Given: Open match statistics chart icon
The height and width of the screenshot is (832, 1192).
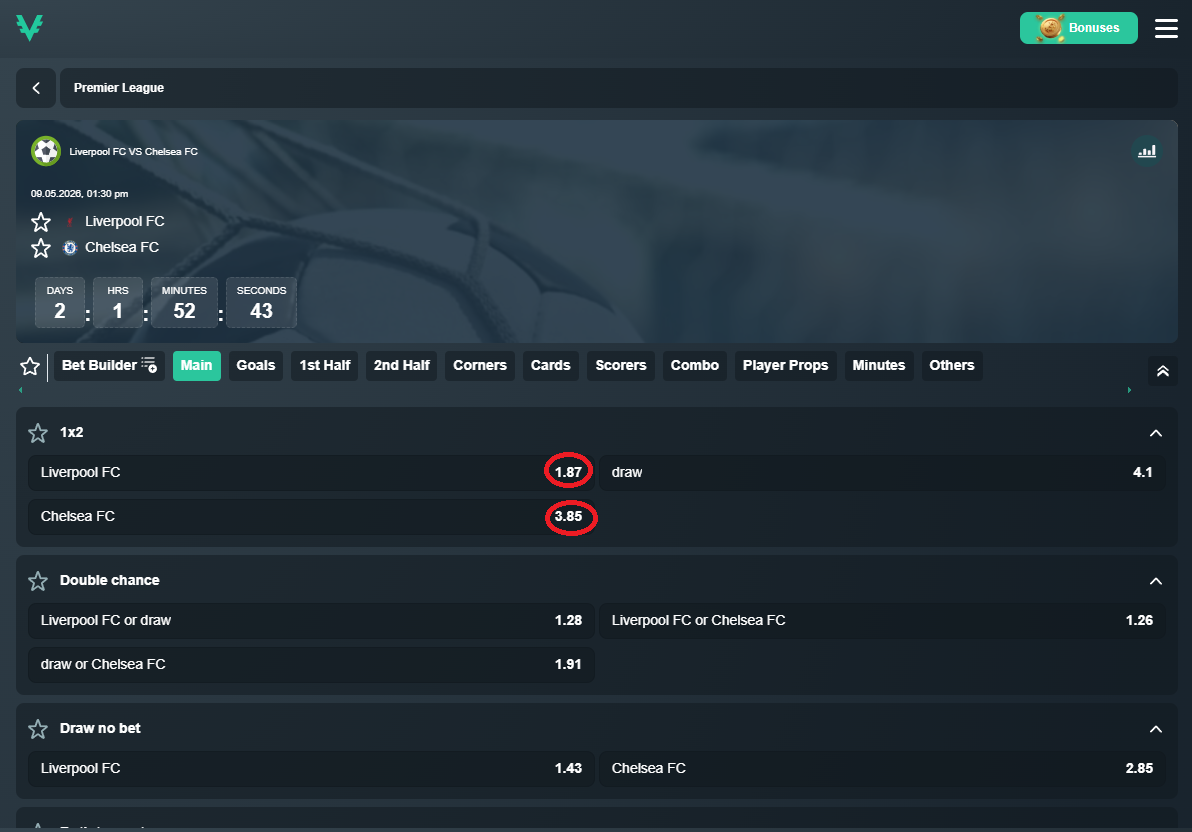Looking at the screenshot, I should pos(1146,151).
